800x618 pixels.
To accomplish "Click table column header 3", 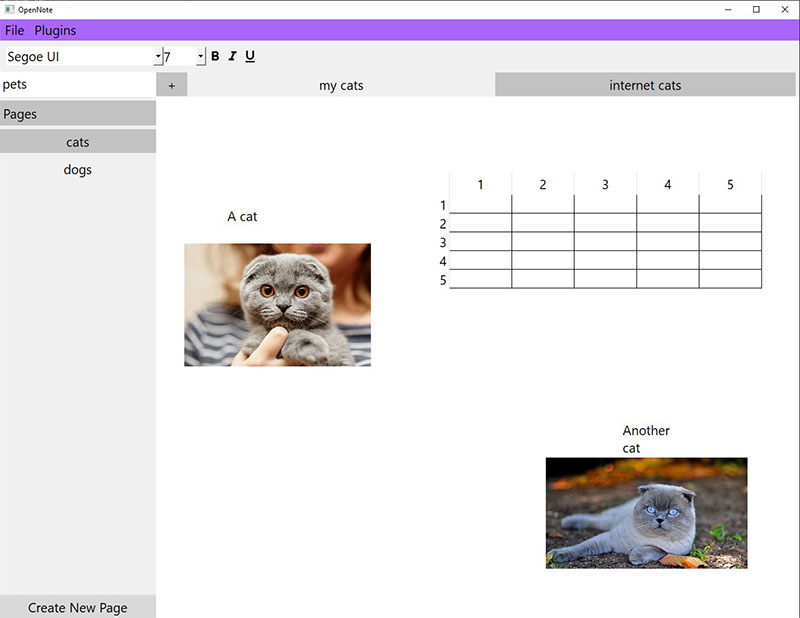I will [x=605, y=184].
